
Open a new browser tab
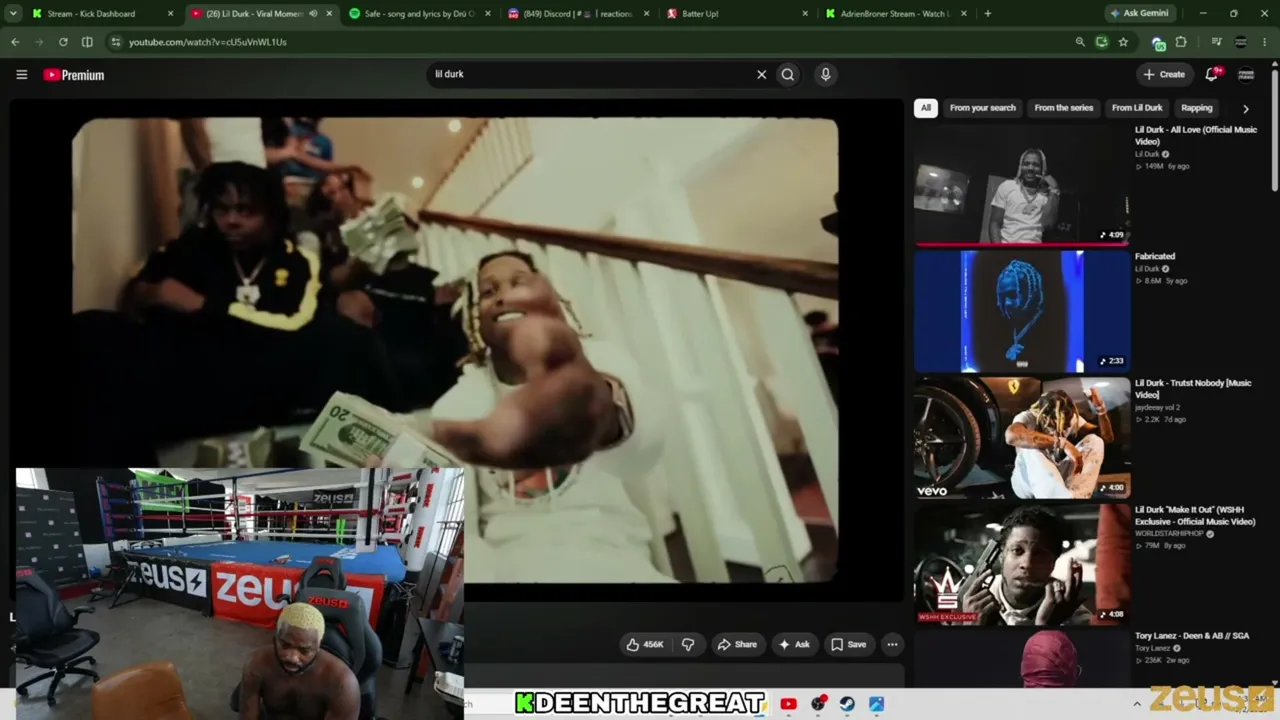pyautogui.click(x=988, y=14)
